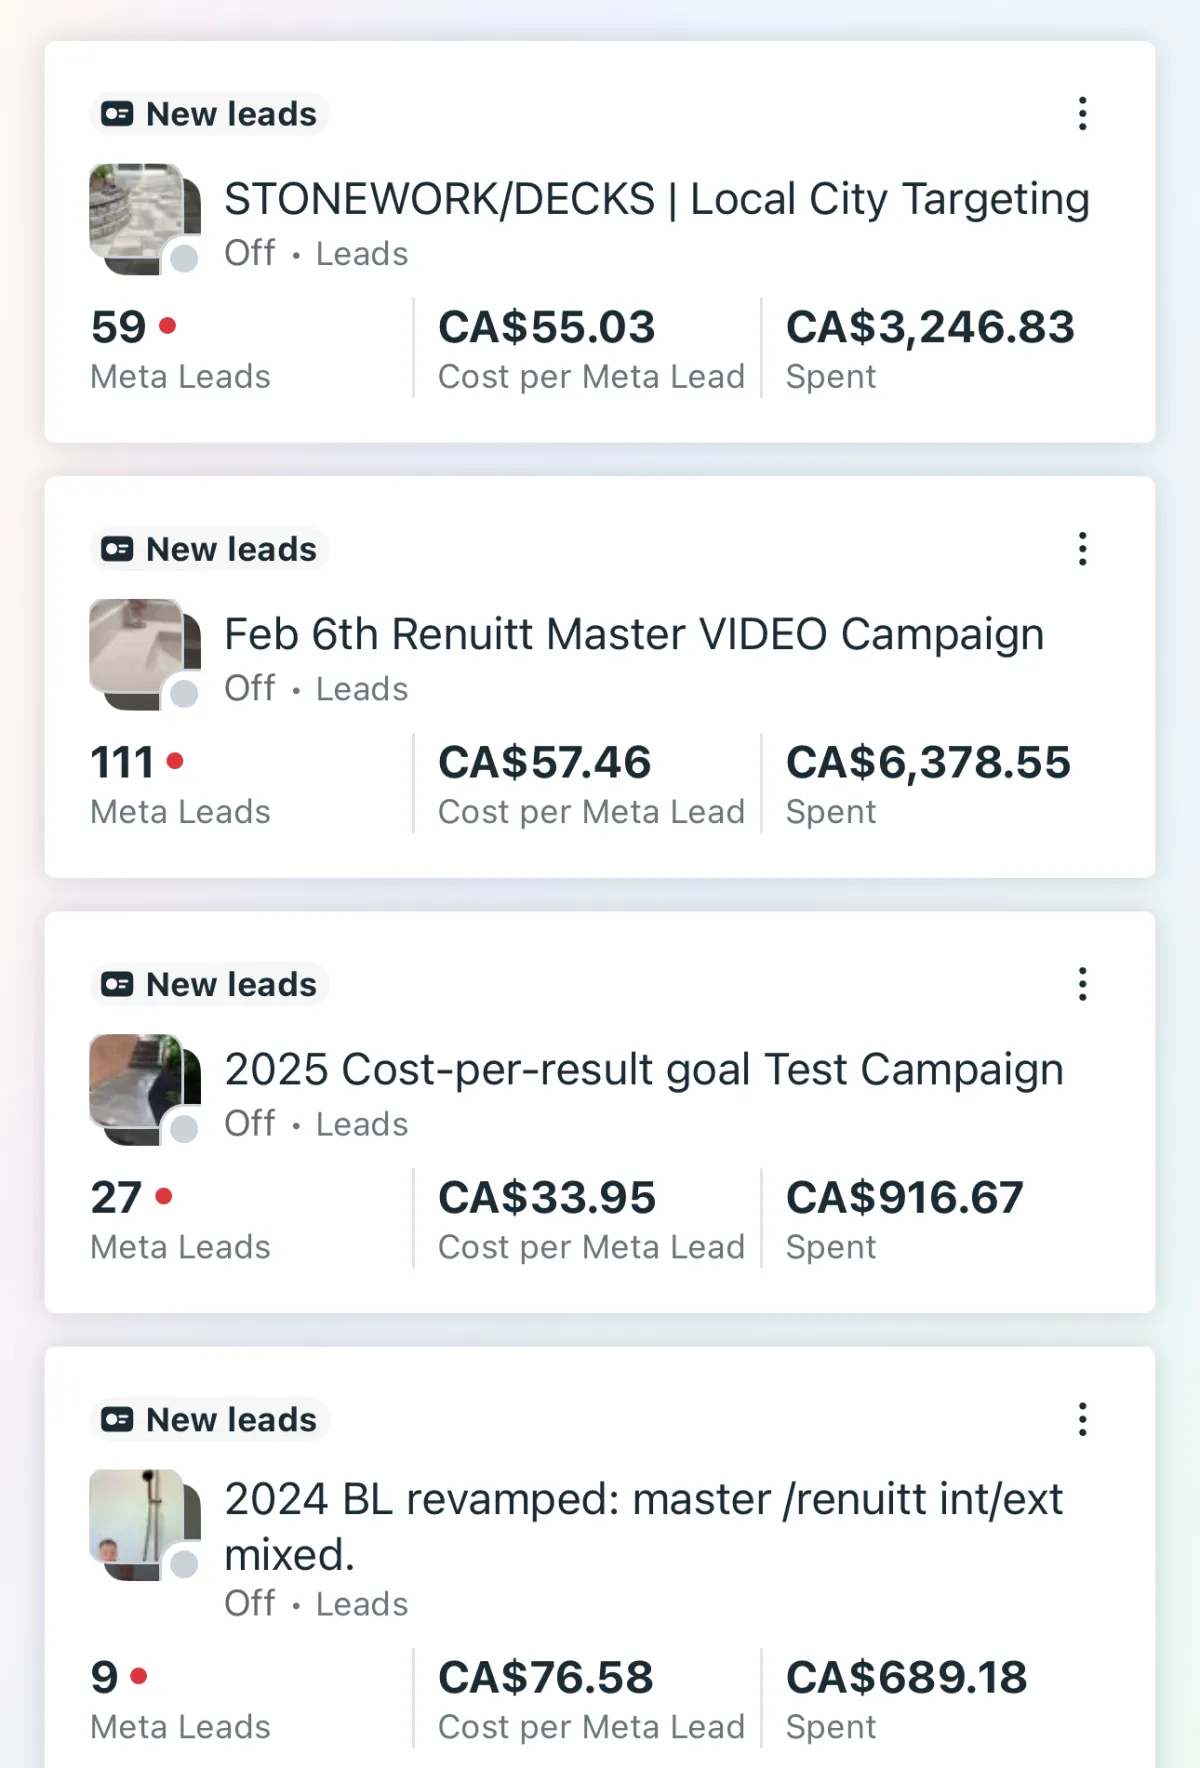Screen dimensions: 1200x1768
Task: Click New leads badge on 2025 Test Campaign card
Action: pyautogui.click(x=210, y=984)
